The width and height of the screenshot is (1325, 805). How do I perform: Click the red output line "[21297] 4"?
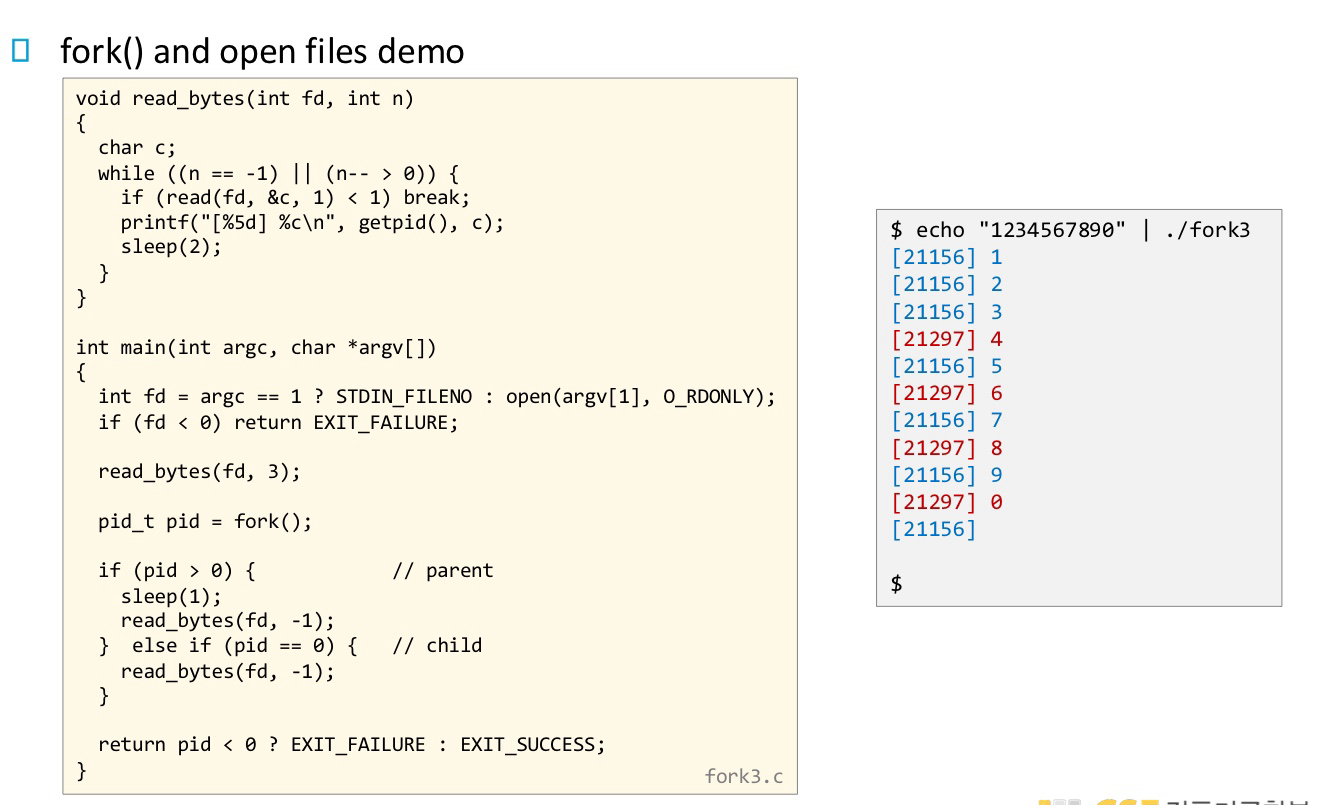946,339
